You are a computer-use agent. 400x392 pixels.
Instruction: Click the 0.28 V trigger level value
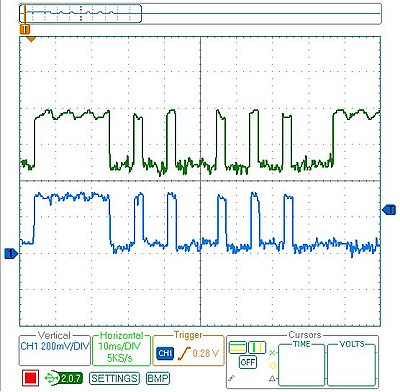click(206, 353)
